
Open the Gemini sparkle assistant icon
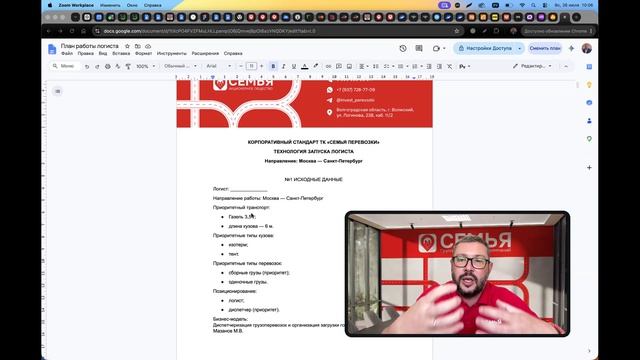point(571,48)
